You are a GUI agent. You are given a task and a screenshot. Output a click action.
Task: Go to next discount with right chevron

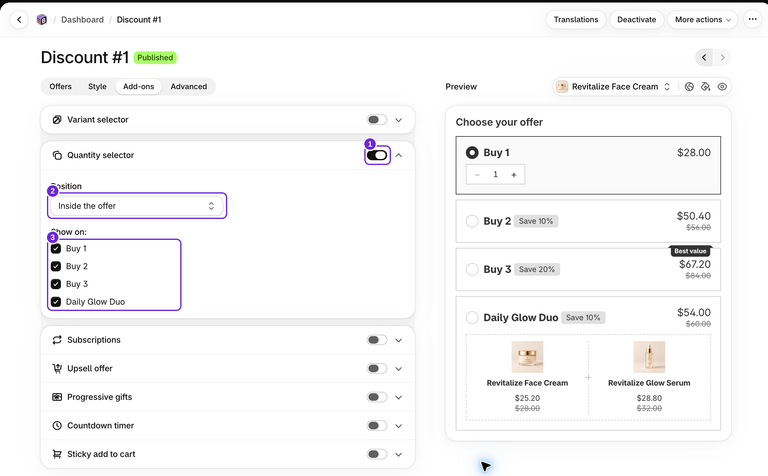click(722, 58)
